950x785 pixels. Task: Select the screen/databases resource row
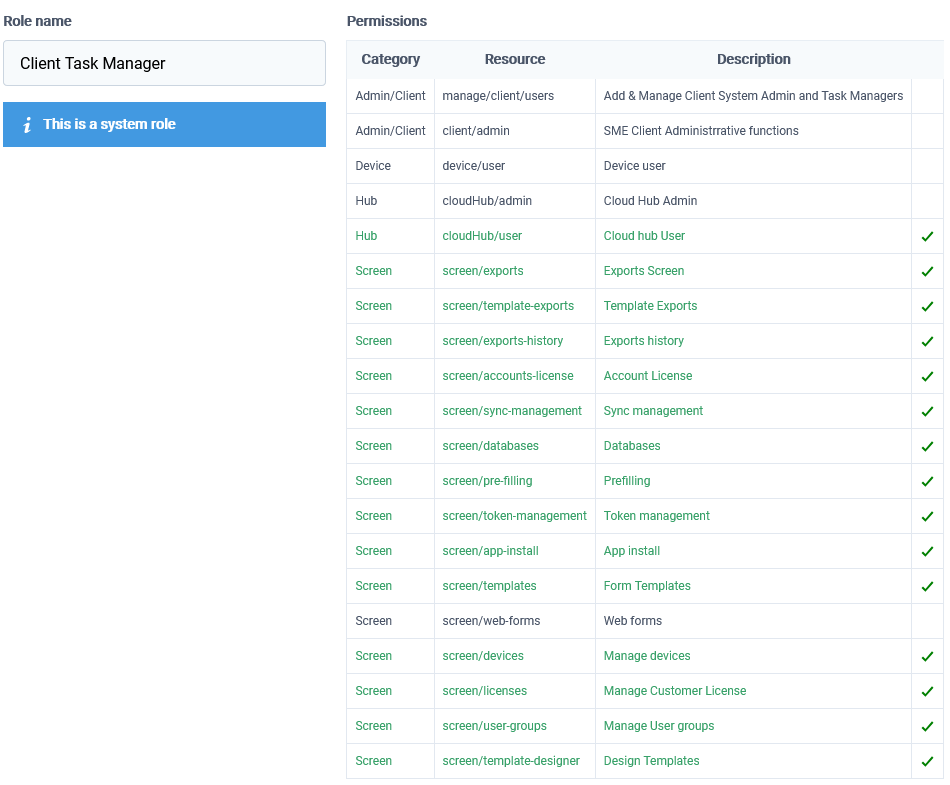click(645, 446)
